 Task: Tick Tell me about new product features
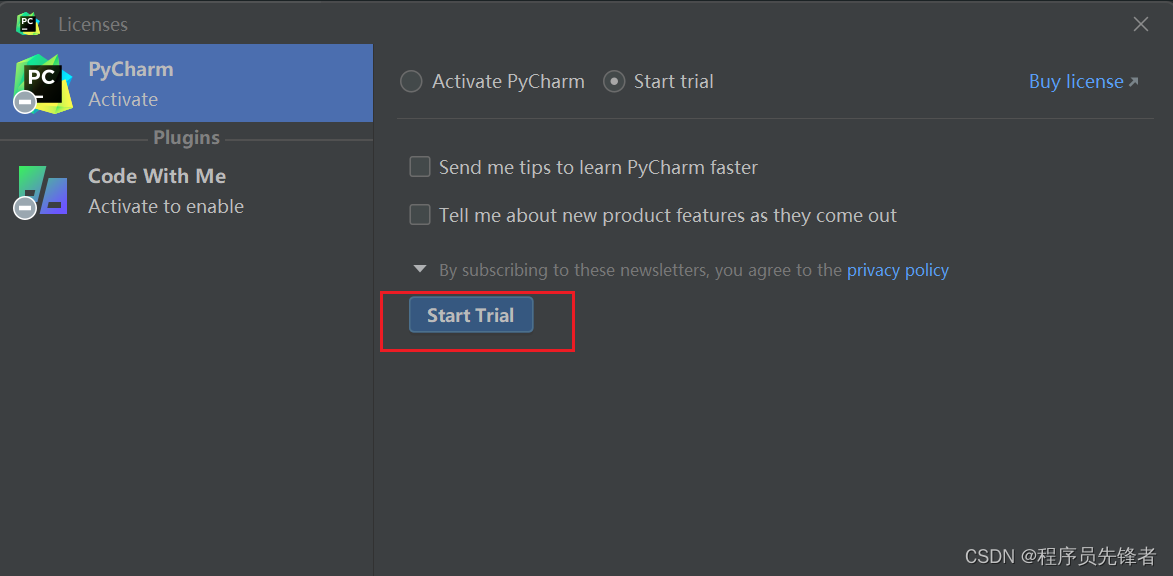pyautogui.click(x=420, y=215)
